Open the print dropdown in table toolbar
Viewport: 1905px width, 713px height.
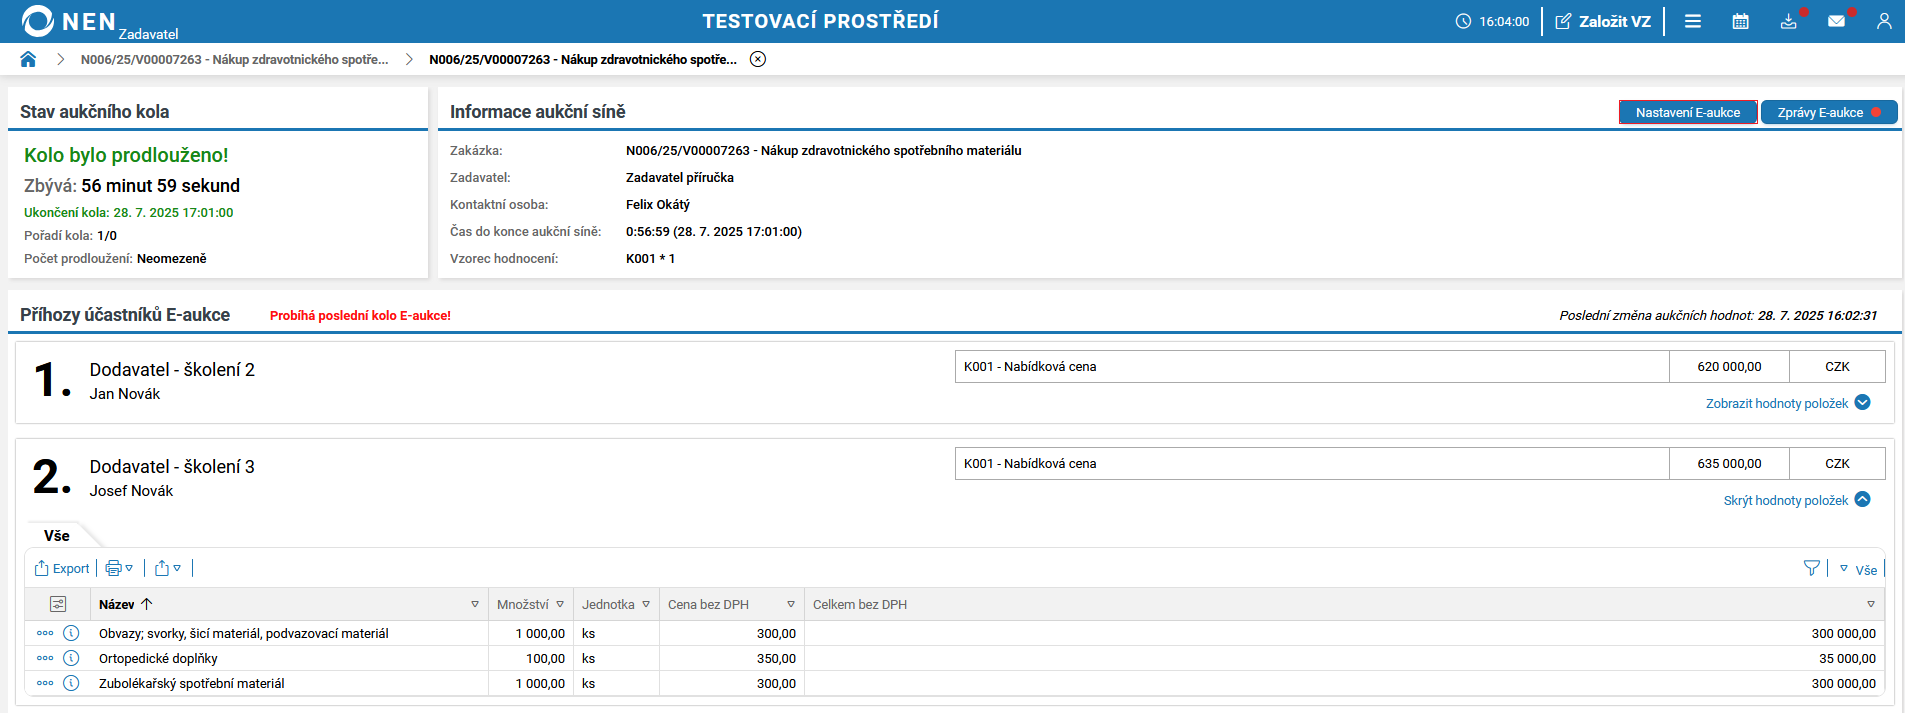coord(119,568)
